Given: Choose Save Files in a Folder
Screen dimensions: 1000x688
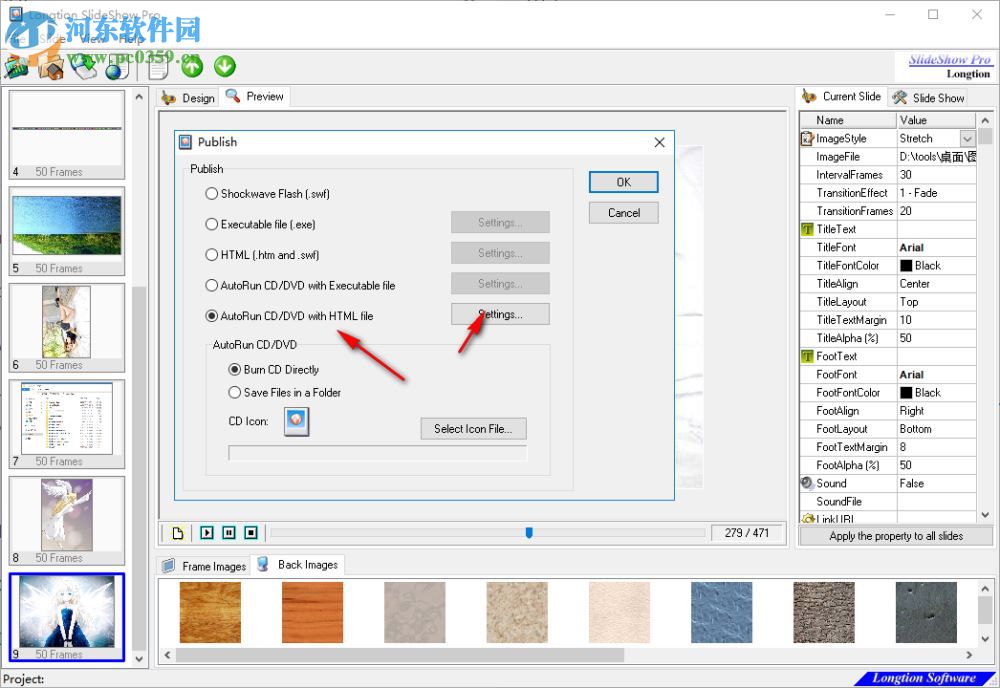Looking at the screenshot, I should (235, 391).
